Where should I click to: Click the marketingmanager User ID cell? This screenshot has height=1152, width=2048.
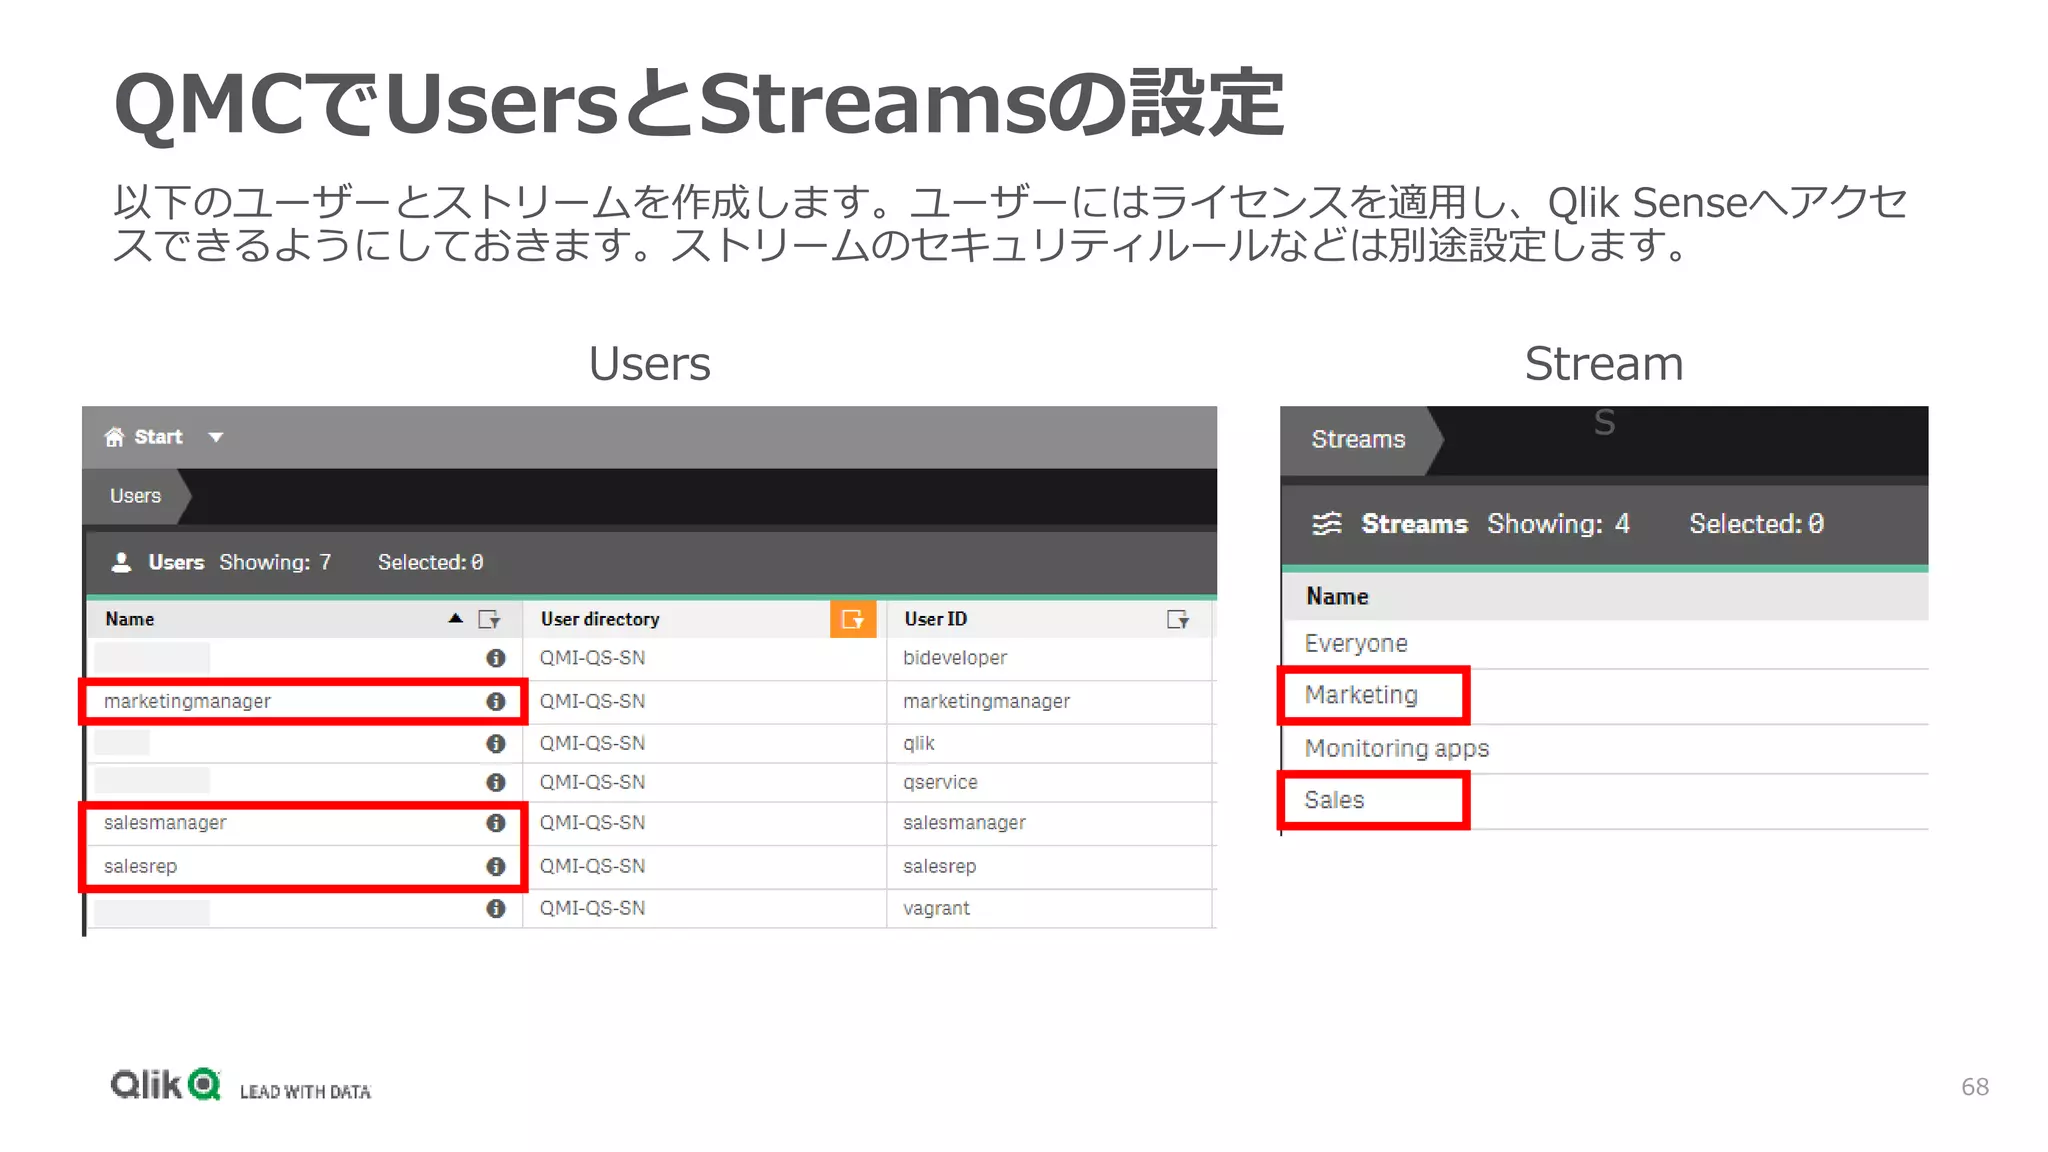[x=986, y=701]
